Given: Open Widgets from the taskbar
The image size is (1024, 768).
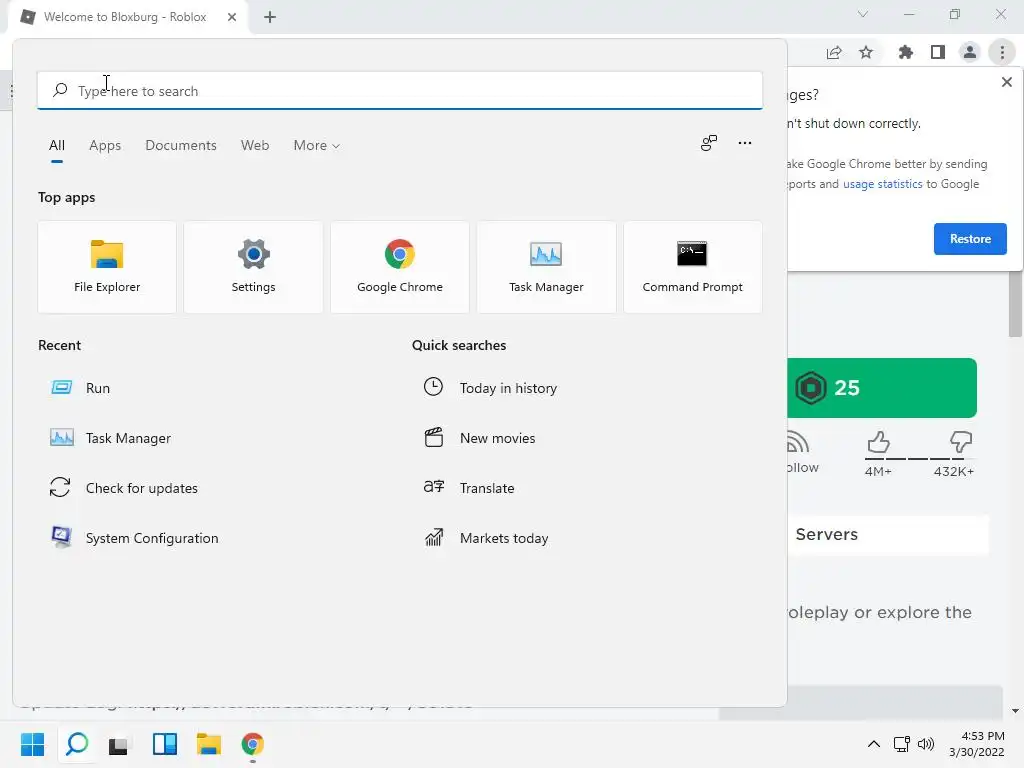Looking at the screenshot, I should [x=165, y=744].
